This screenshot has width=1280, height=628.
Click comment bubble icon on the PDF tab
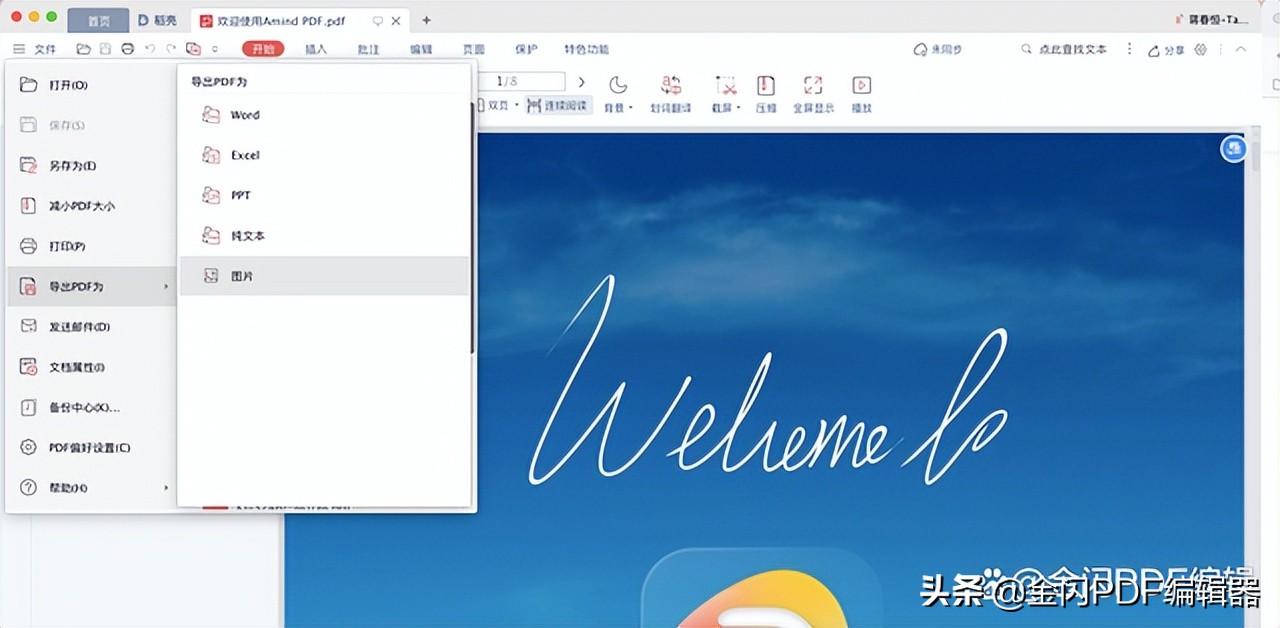(377, 20)
